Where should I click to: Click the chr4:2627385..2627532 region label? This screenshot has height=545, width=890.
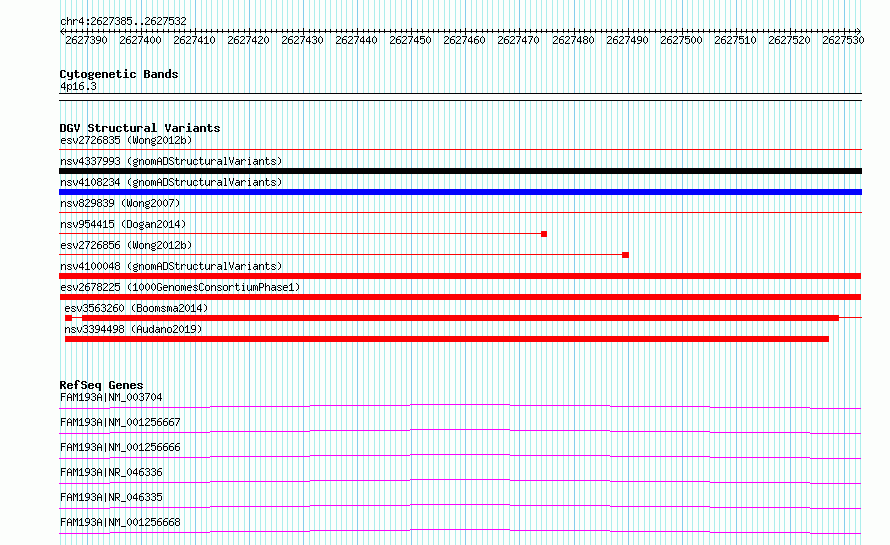[123, 21]
